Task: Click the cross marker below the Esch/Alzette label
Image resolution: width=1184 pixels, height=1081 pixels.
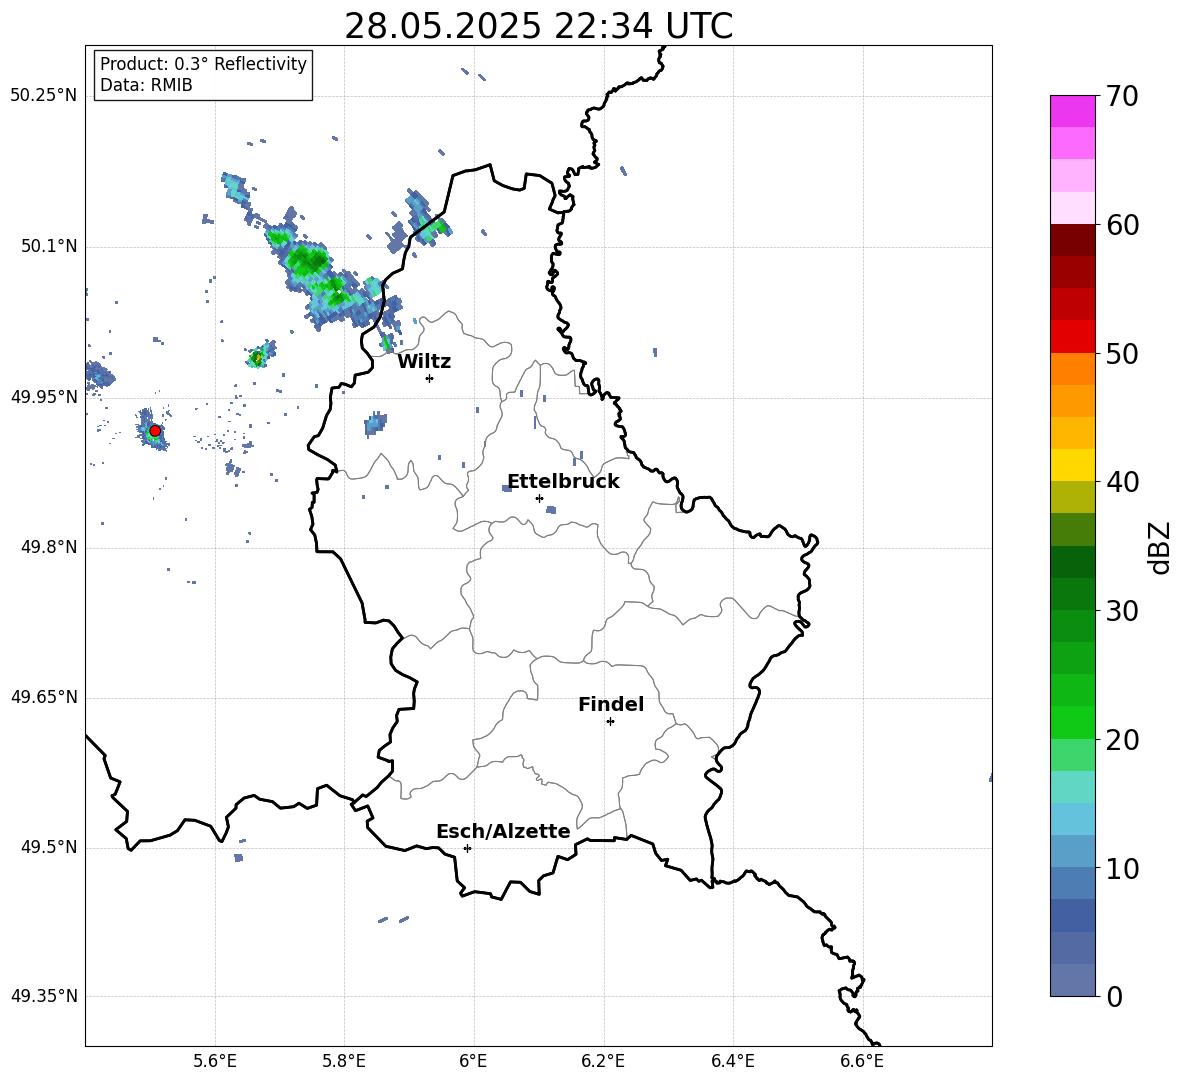Action: click(x=467, y=848)
